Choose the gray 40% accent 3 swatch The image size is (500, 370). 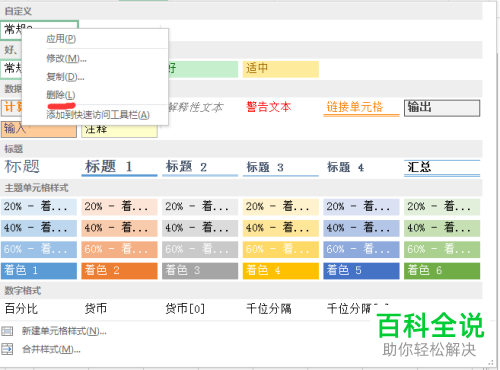(200, 228)
